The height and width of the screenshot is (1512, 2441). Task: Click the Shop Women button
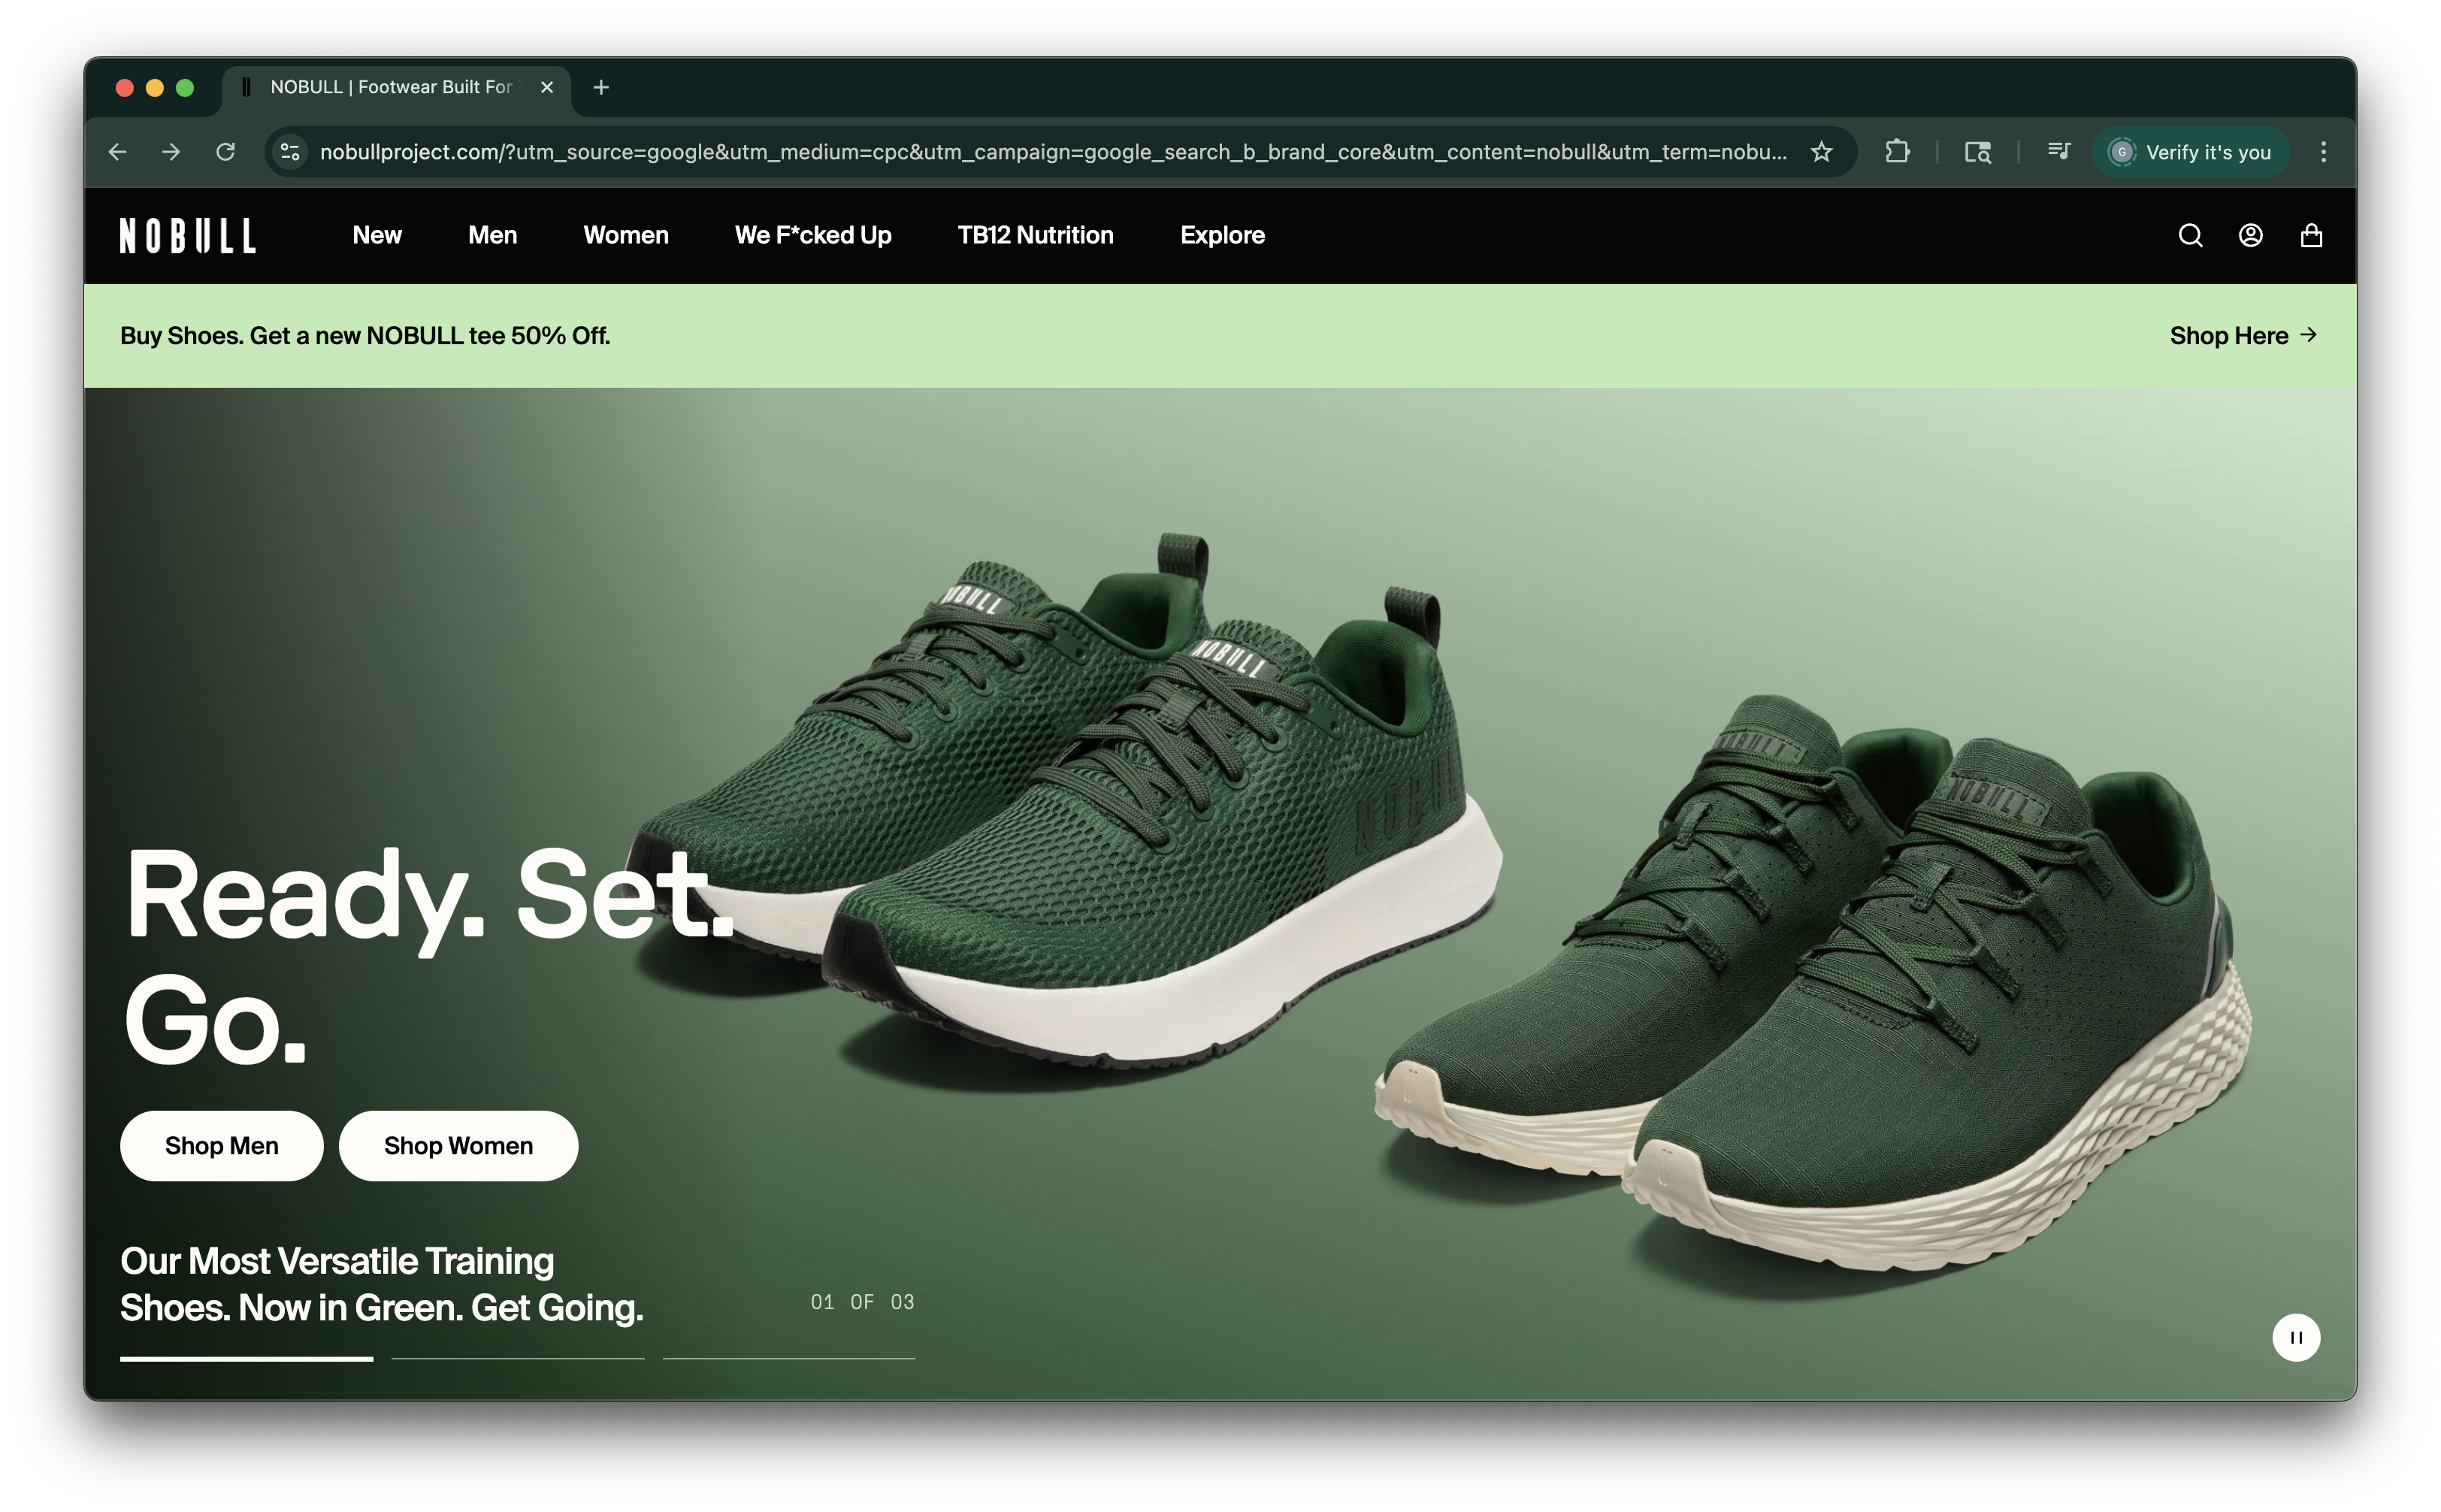click(x=458, y=1146)
